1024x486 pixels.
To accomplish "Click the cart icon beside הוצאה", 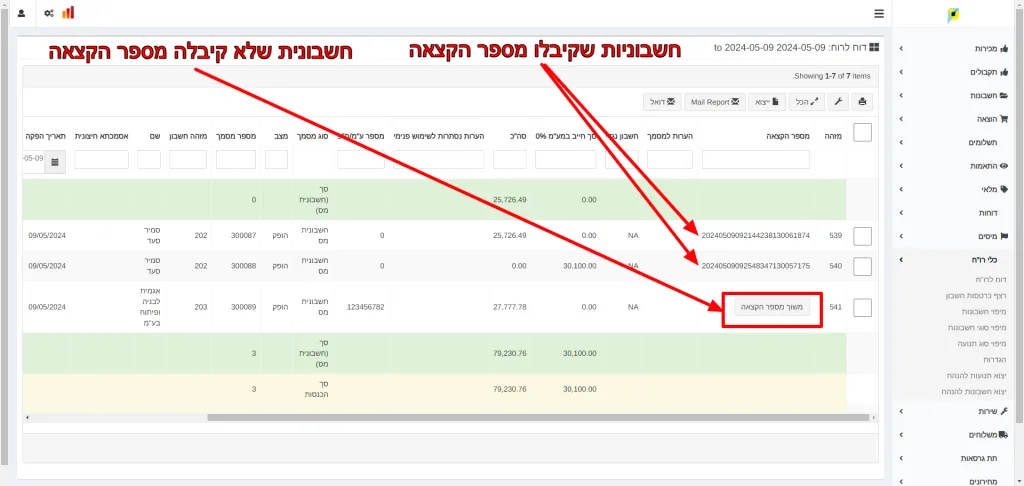I will (x=1004, y=119).
